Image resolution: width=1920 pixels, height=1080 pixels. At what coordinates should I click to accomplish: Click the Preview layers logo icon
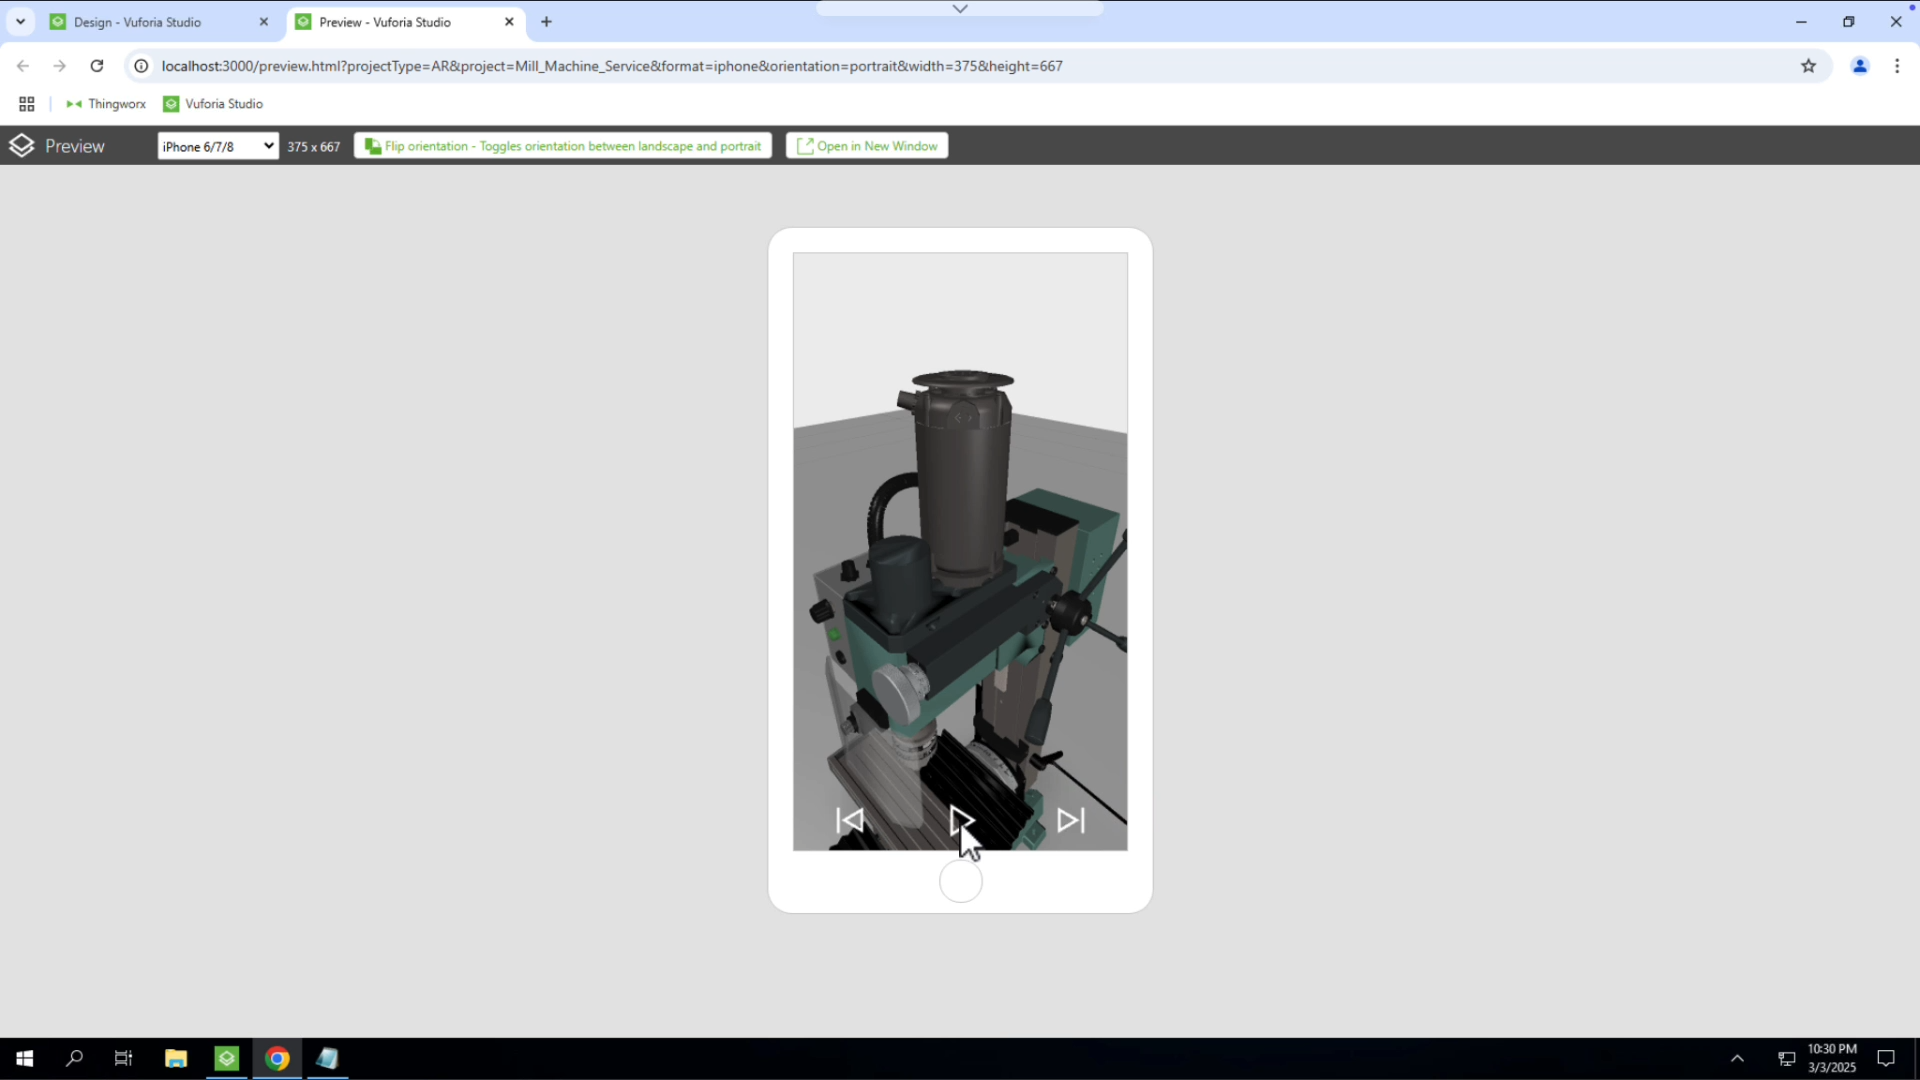22,146
